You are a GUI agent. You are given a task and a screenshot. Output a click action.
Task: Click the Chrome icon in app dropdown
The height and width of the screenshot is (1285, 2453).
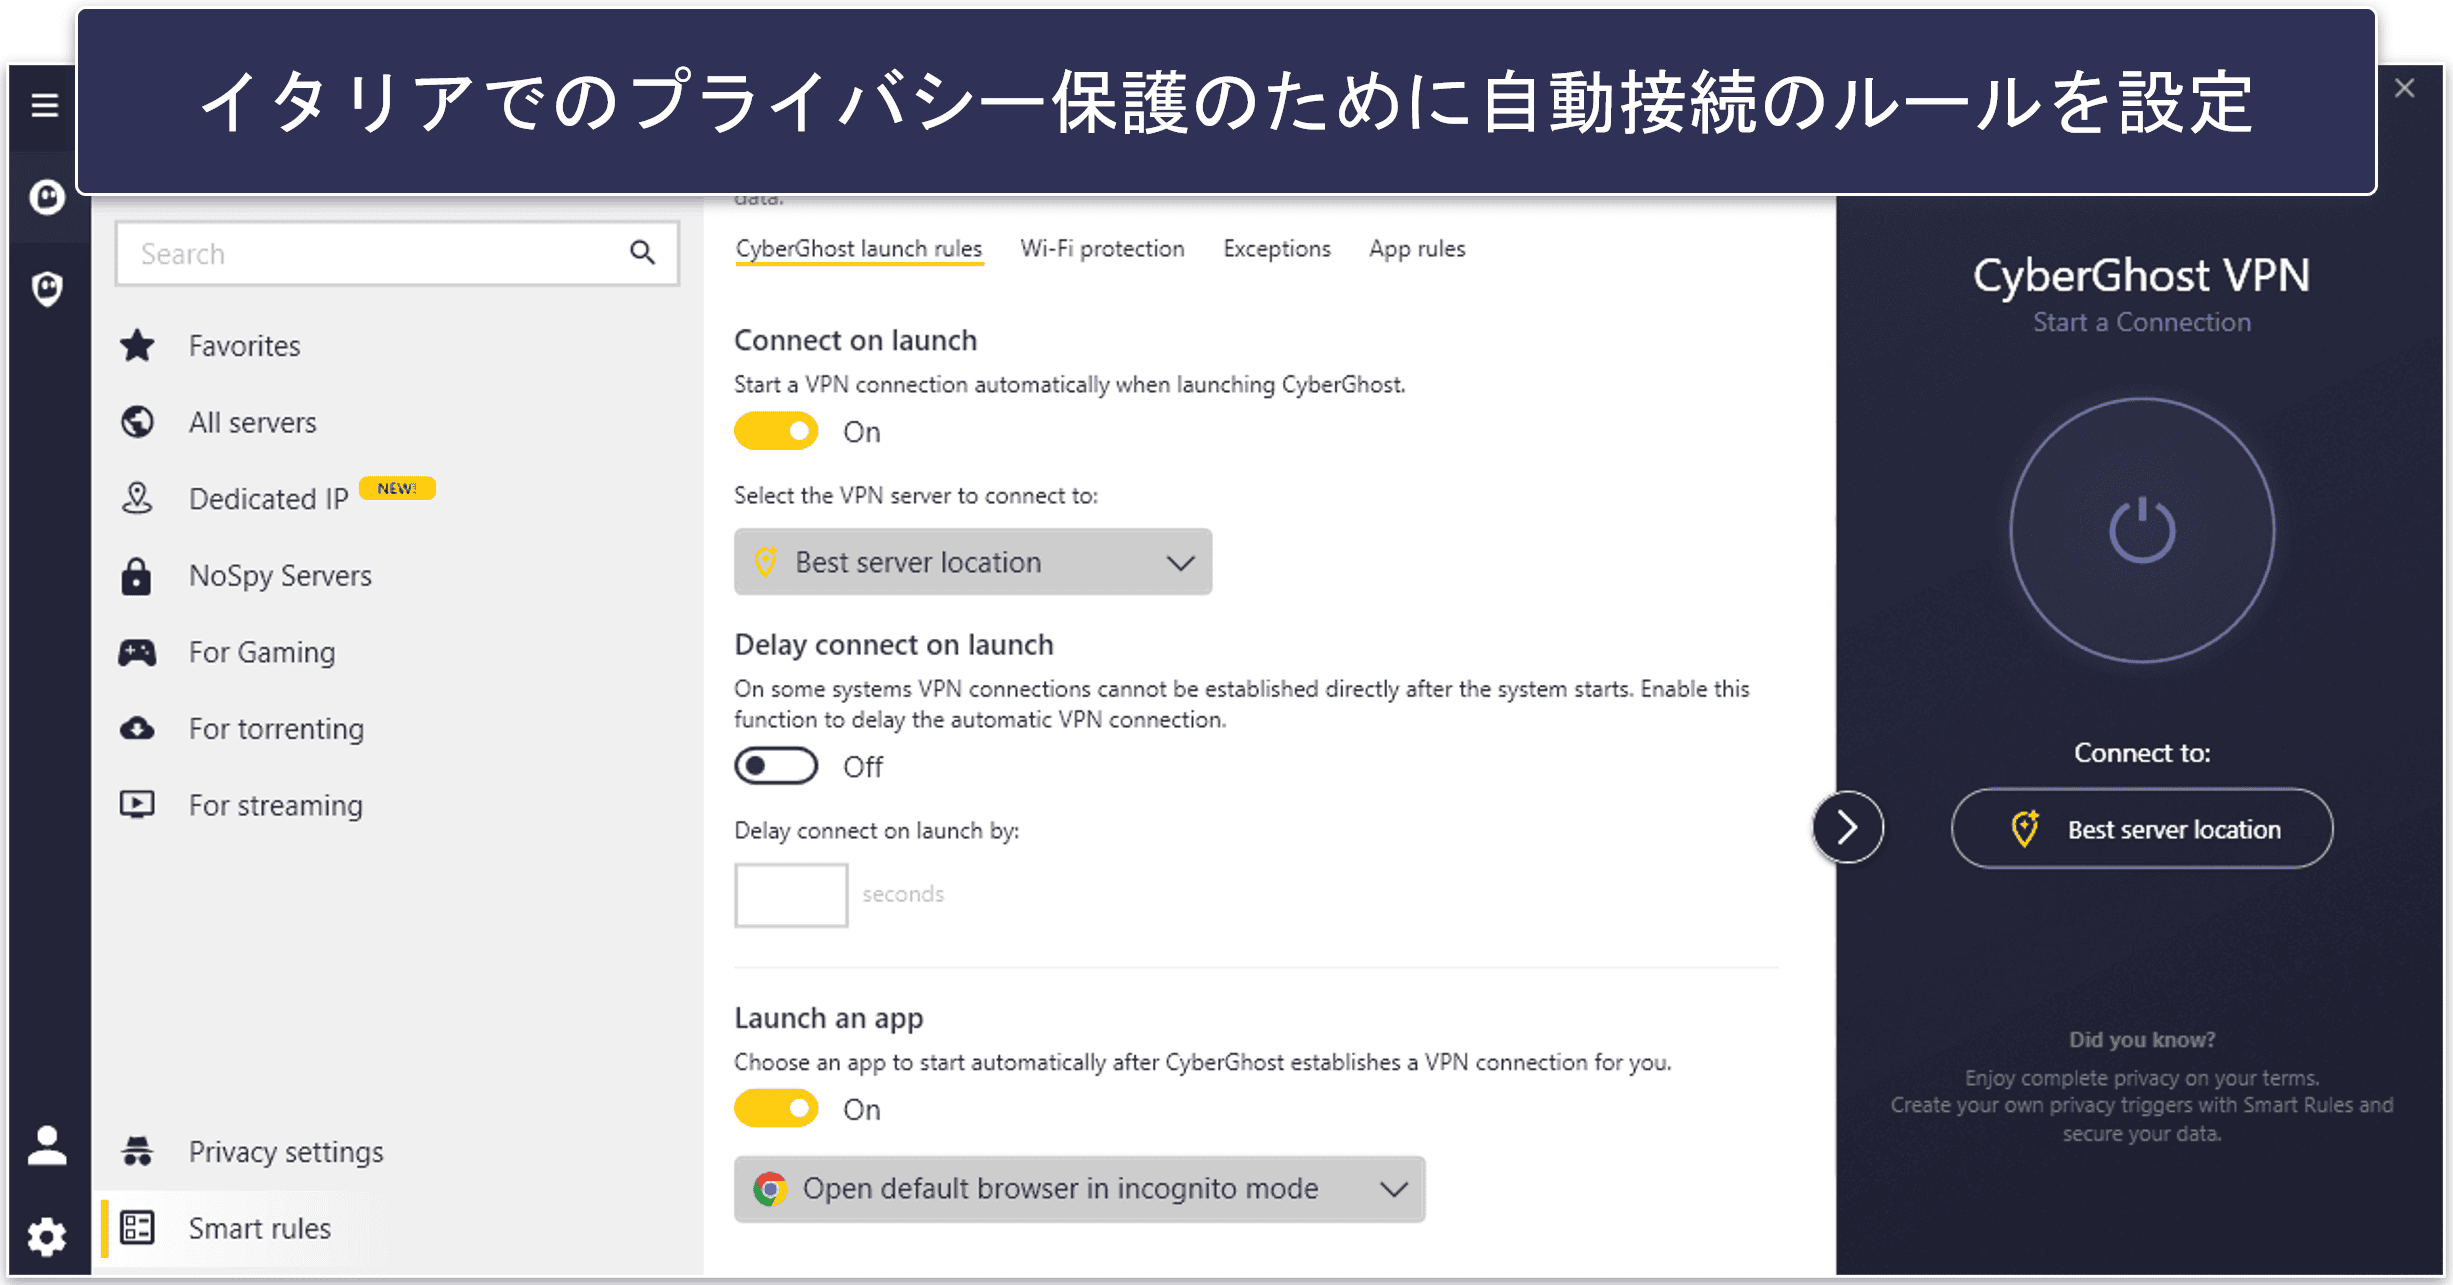770,1189
